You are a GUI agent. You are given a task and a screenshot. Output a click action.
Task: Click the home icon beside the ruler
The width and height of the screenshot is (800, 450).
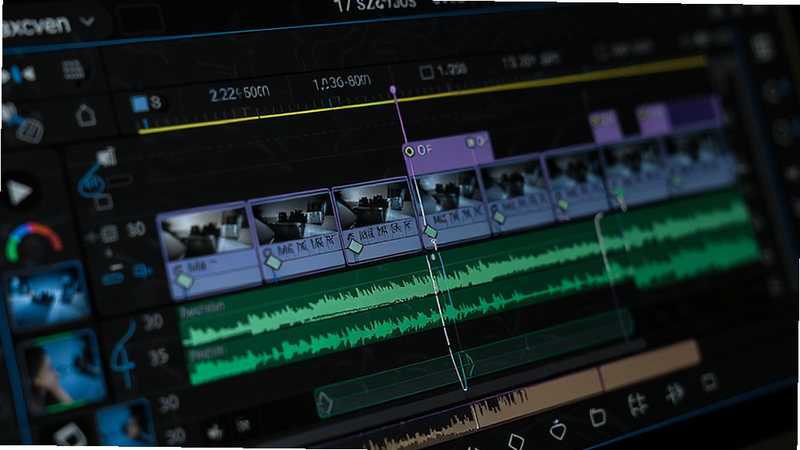85,116
